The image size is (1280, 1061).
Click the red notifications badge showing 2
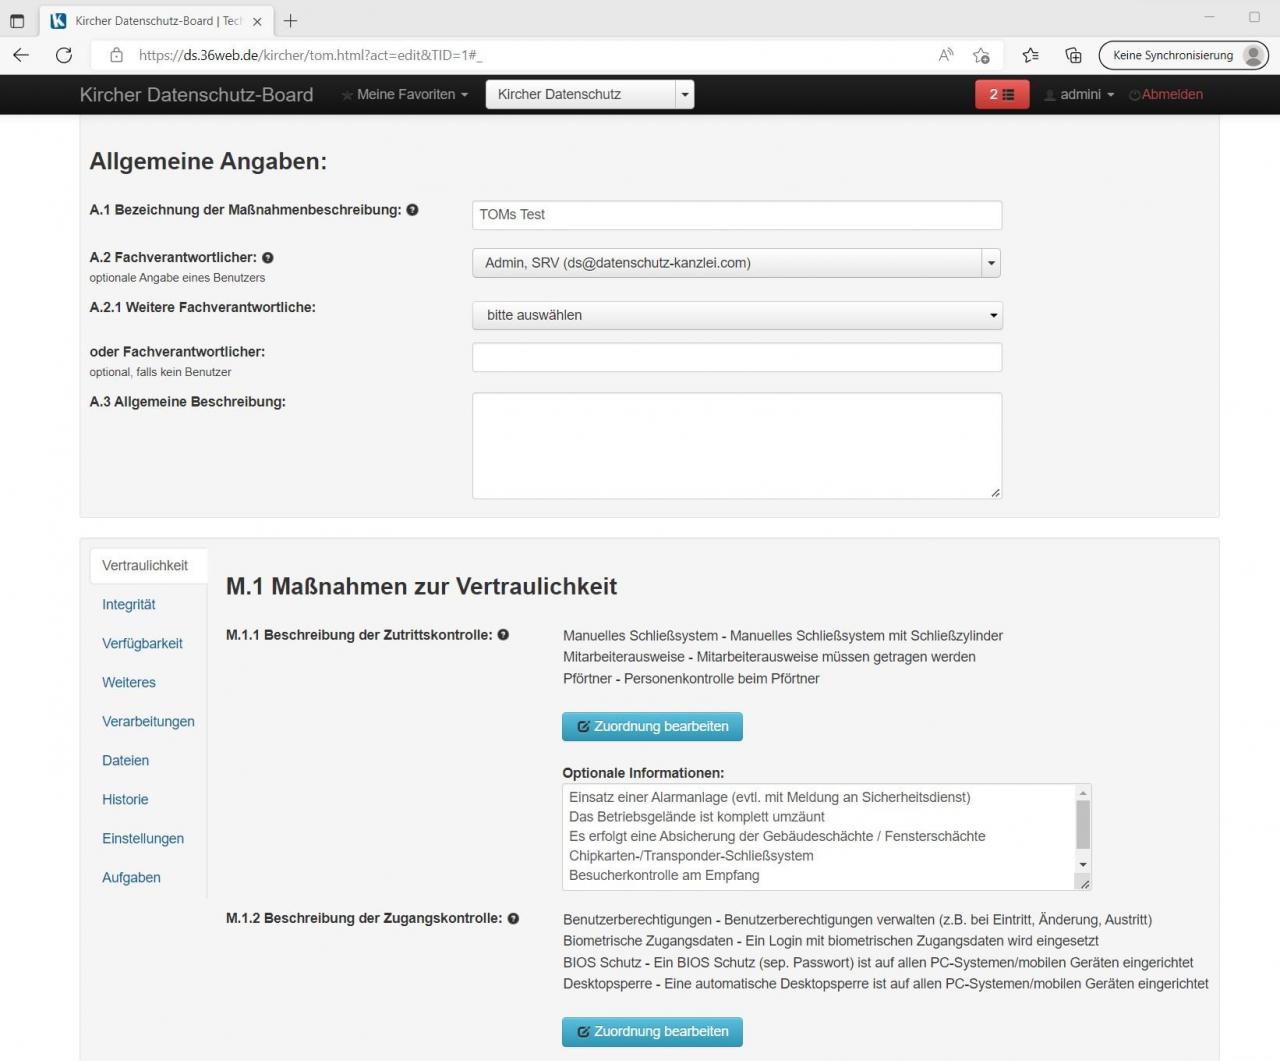1002,94
